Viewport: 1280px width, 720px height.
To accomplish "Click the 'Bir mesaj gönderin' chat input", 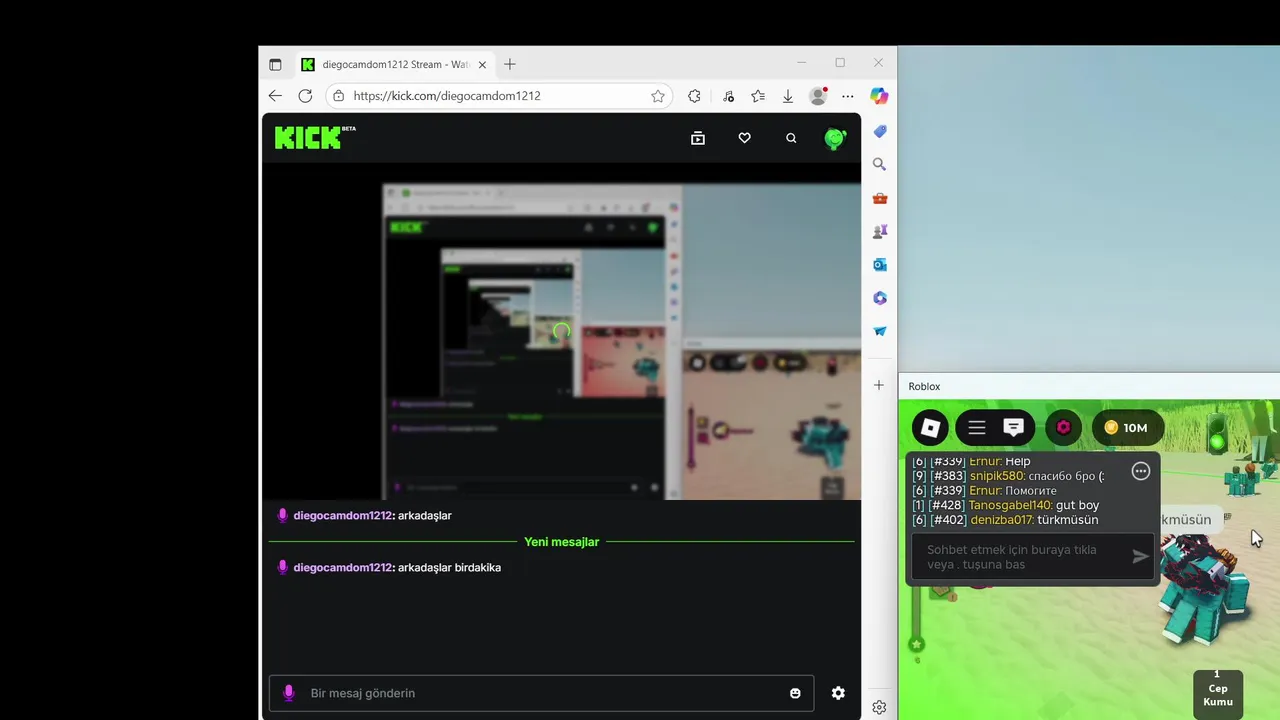I will coord(541,693).
